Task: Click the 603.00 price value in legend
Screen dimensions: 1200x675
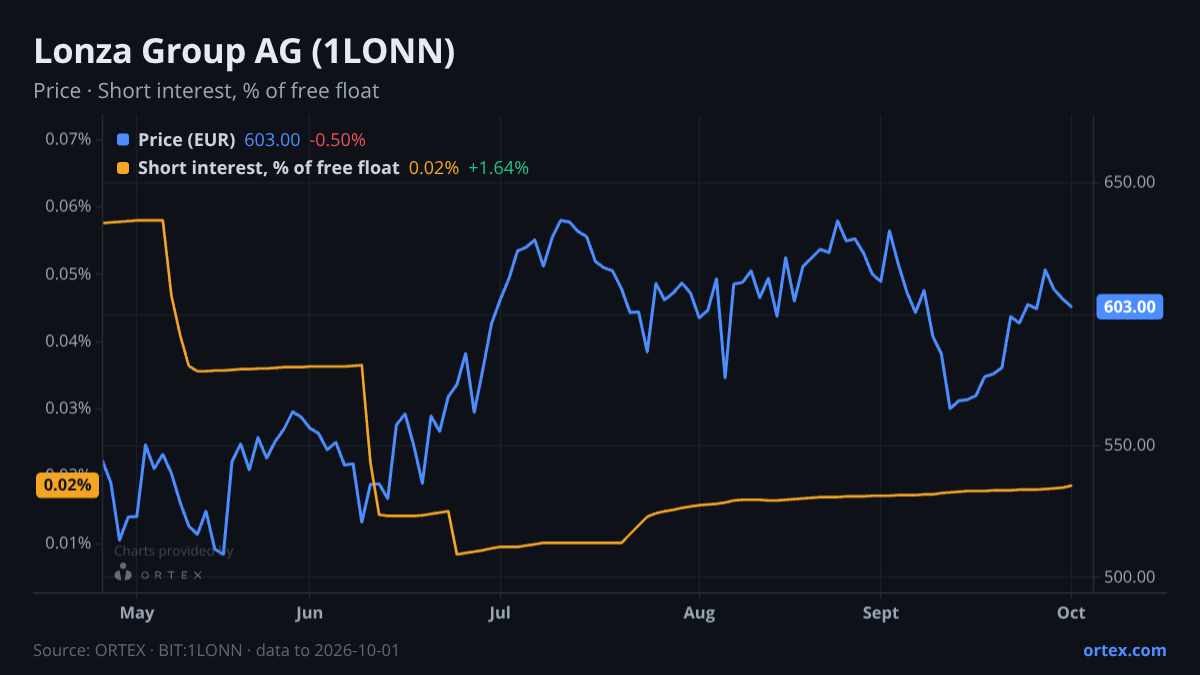Action: pos(272,140)
